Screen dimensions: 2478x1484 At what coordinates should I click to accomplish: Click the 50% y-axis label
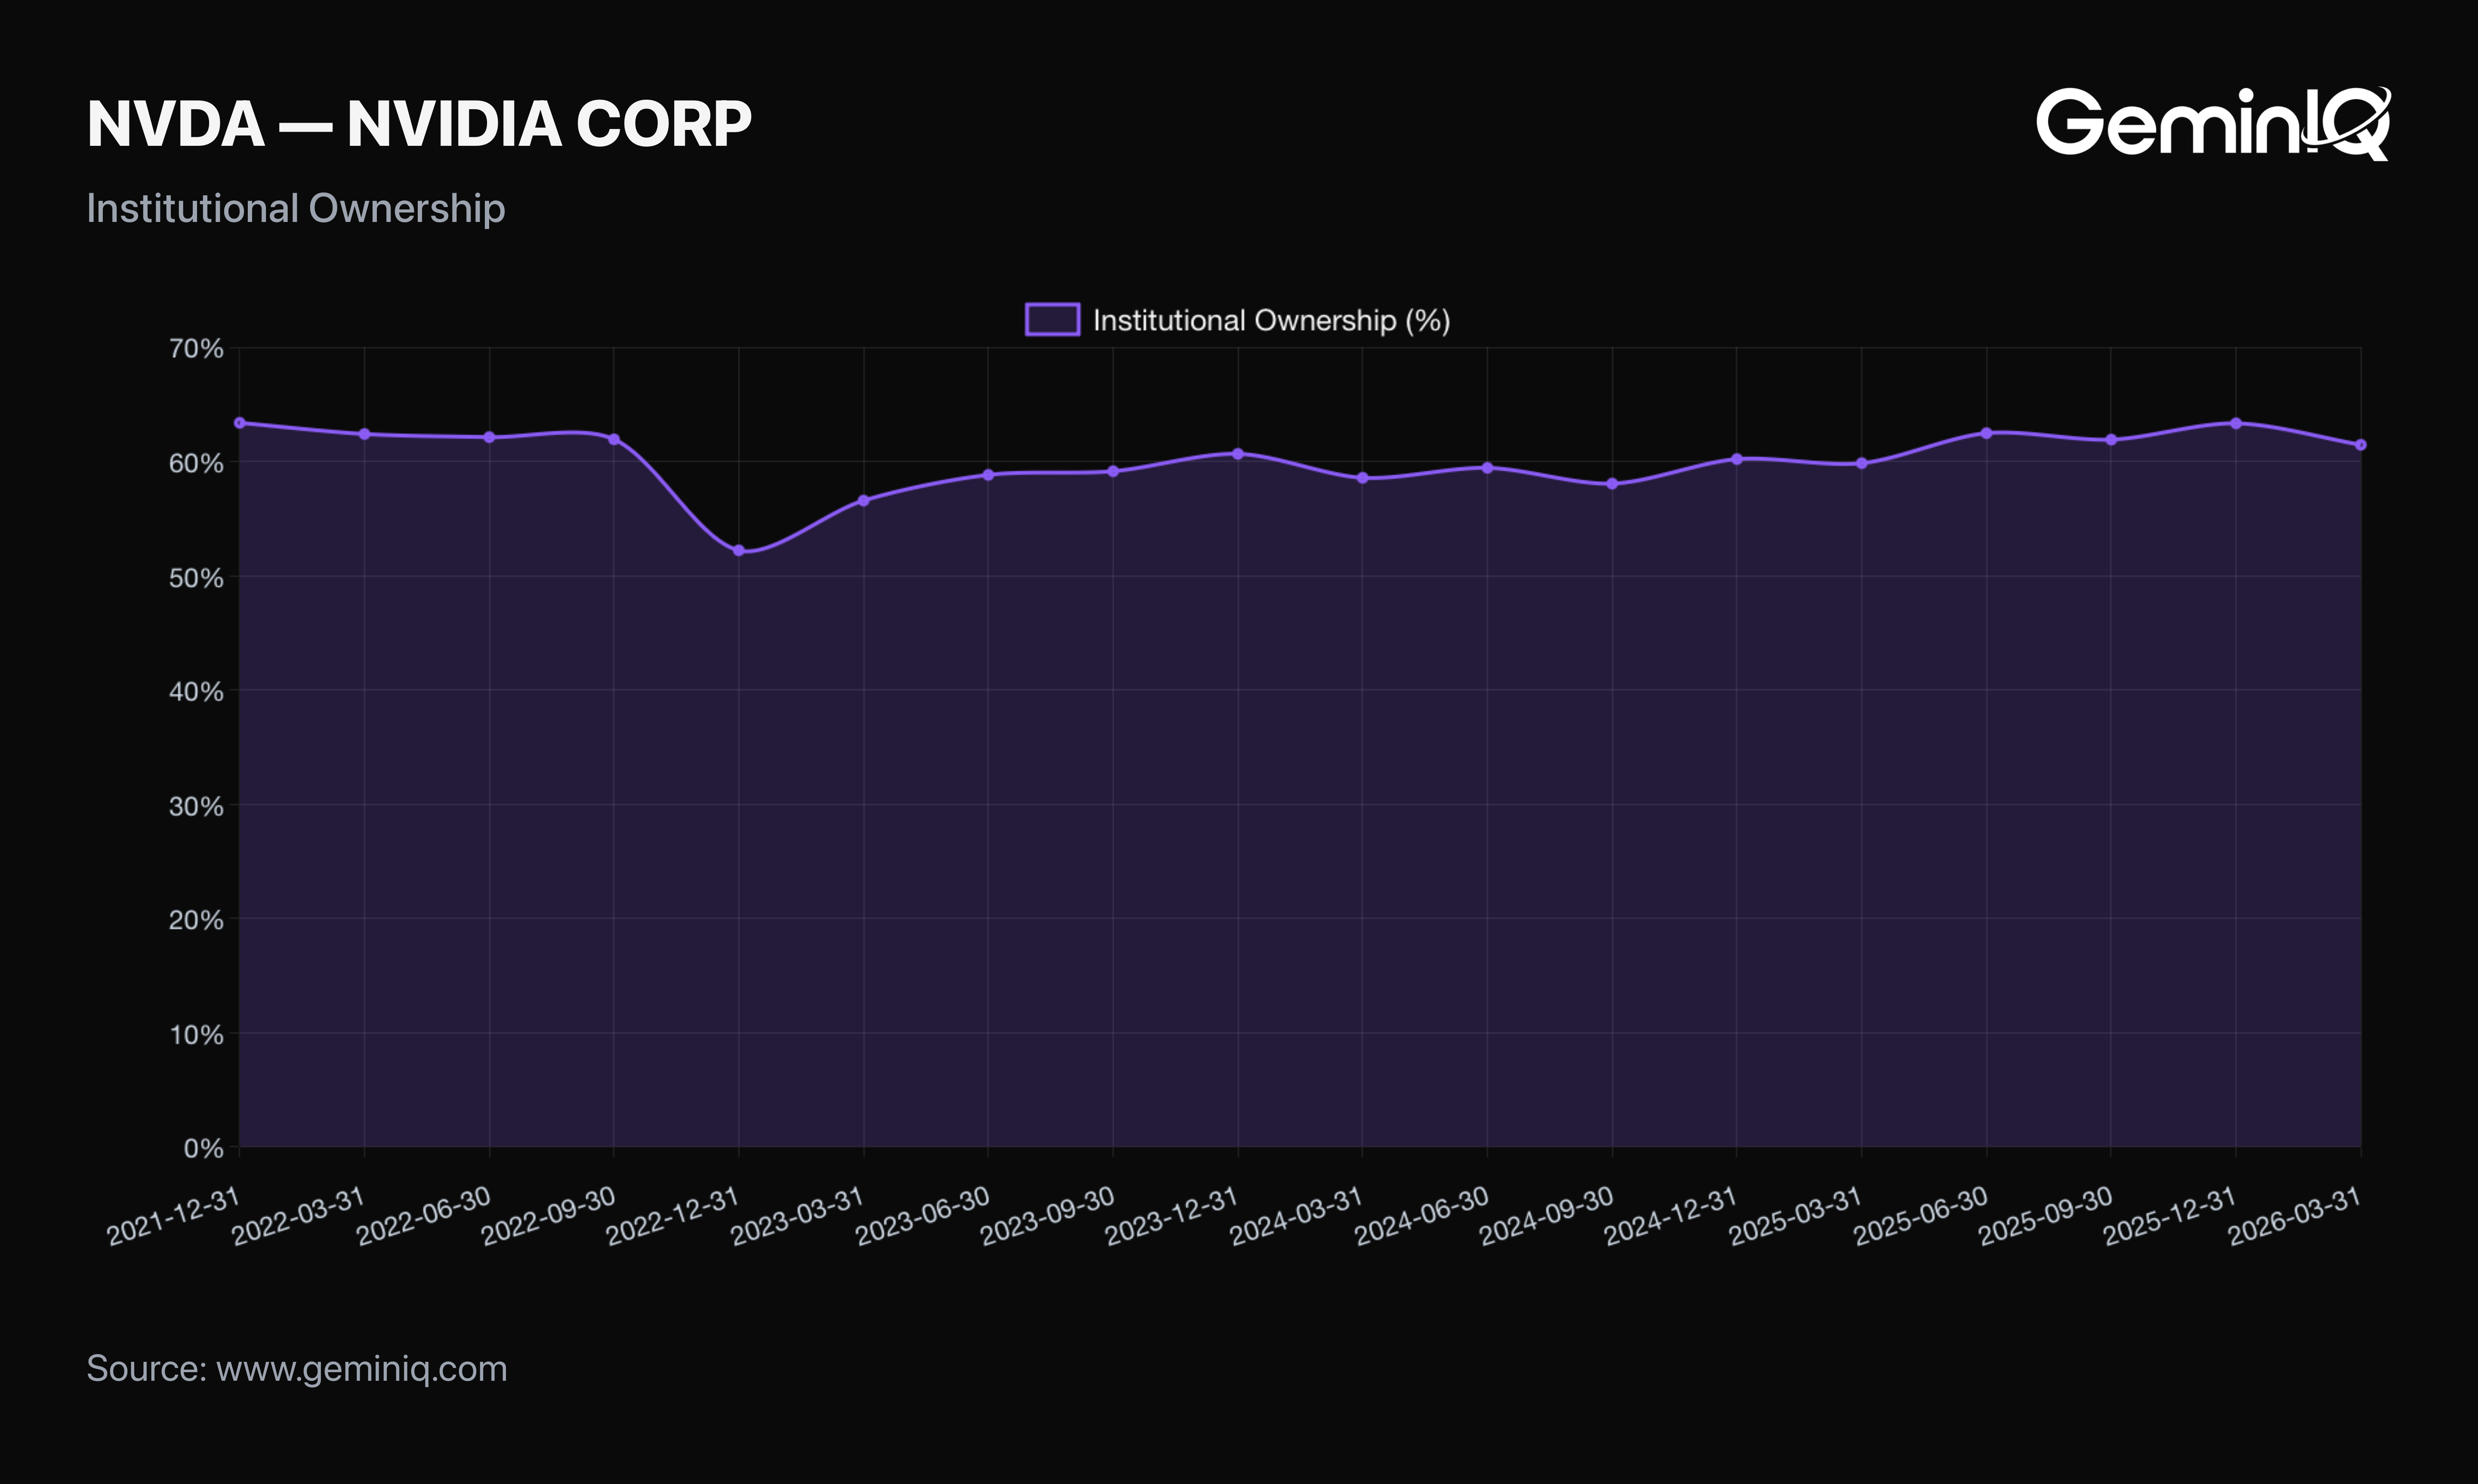(196, 578)
